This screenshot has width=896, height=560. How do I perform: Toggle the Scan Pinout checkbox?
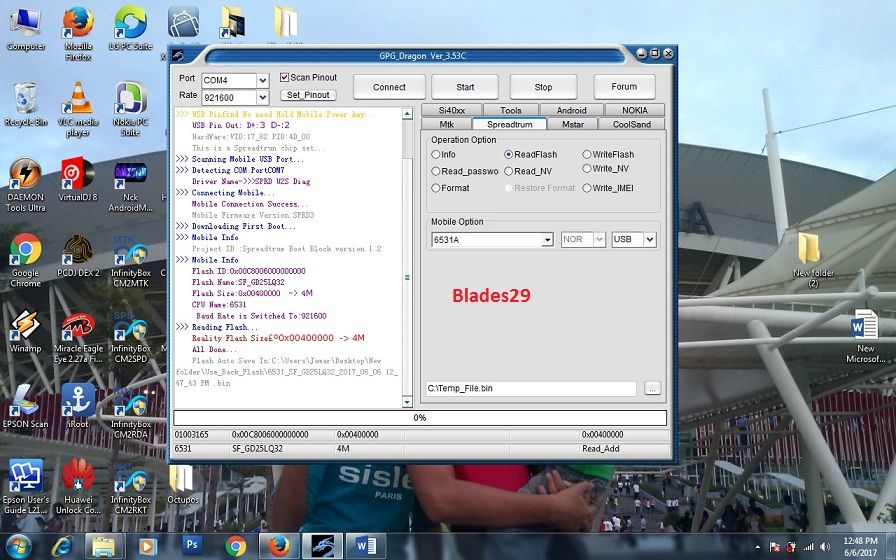pos(285,78)
